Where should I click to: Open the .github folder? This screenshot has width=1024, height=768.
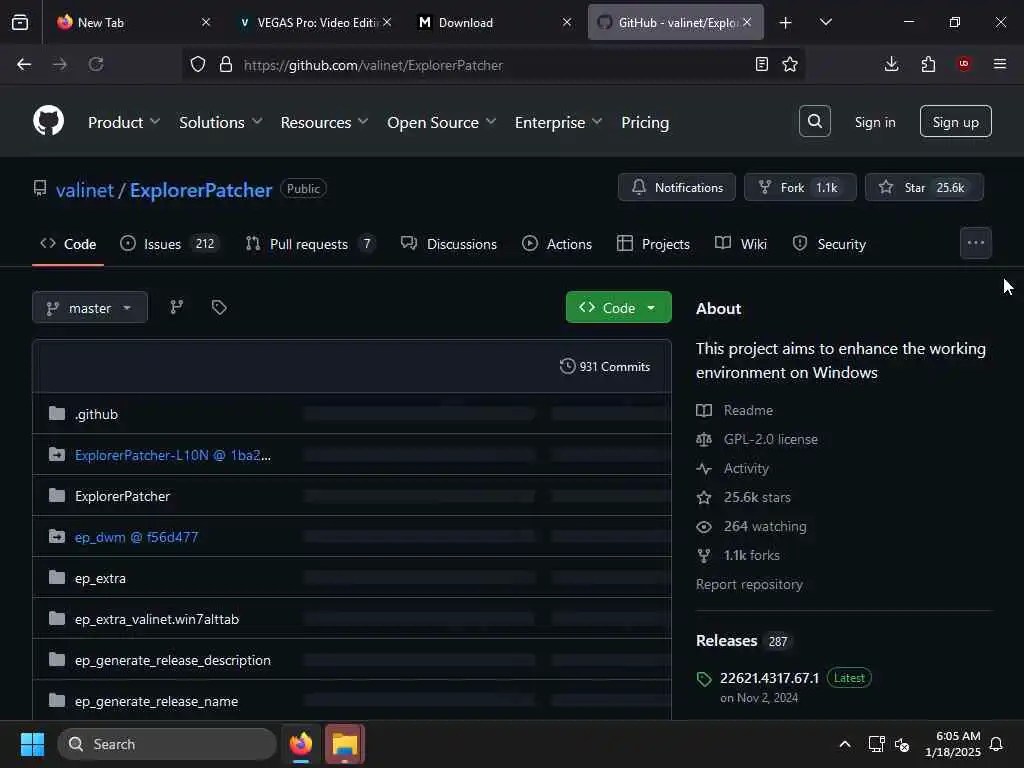(96, 414)
